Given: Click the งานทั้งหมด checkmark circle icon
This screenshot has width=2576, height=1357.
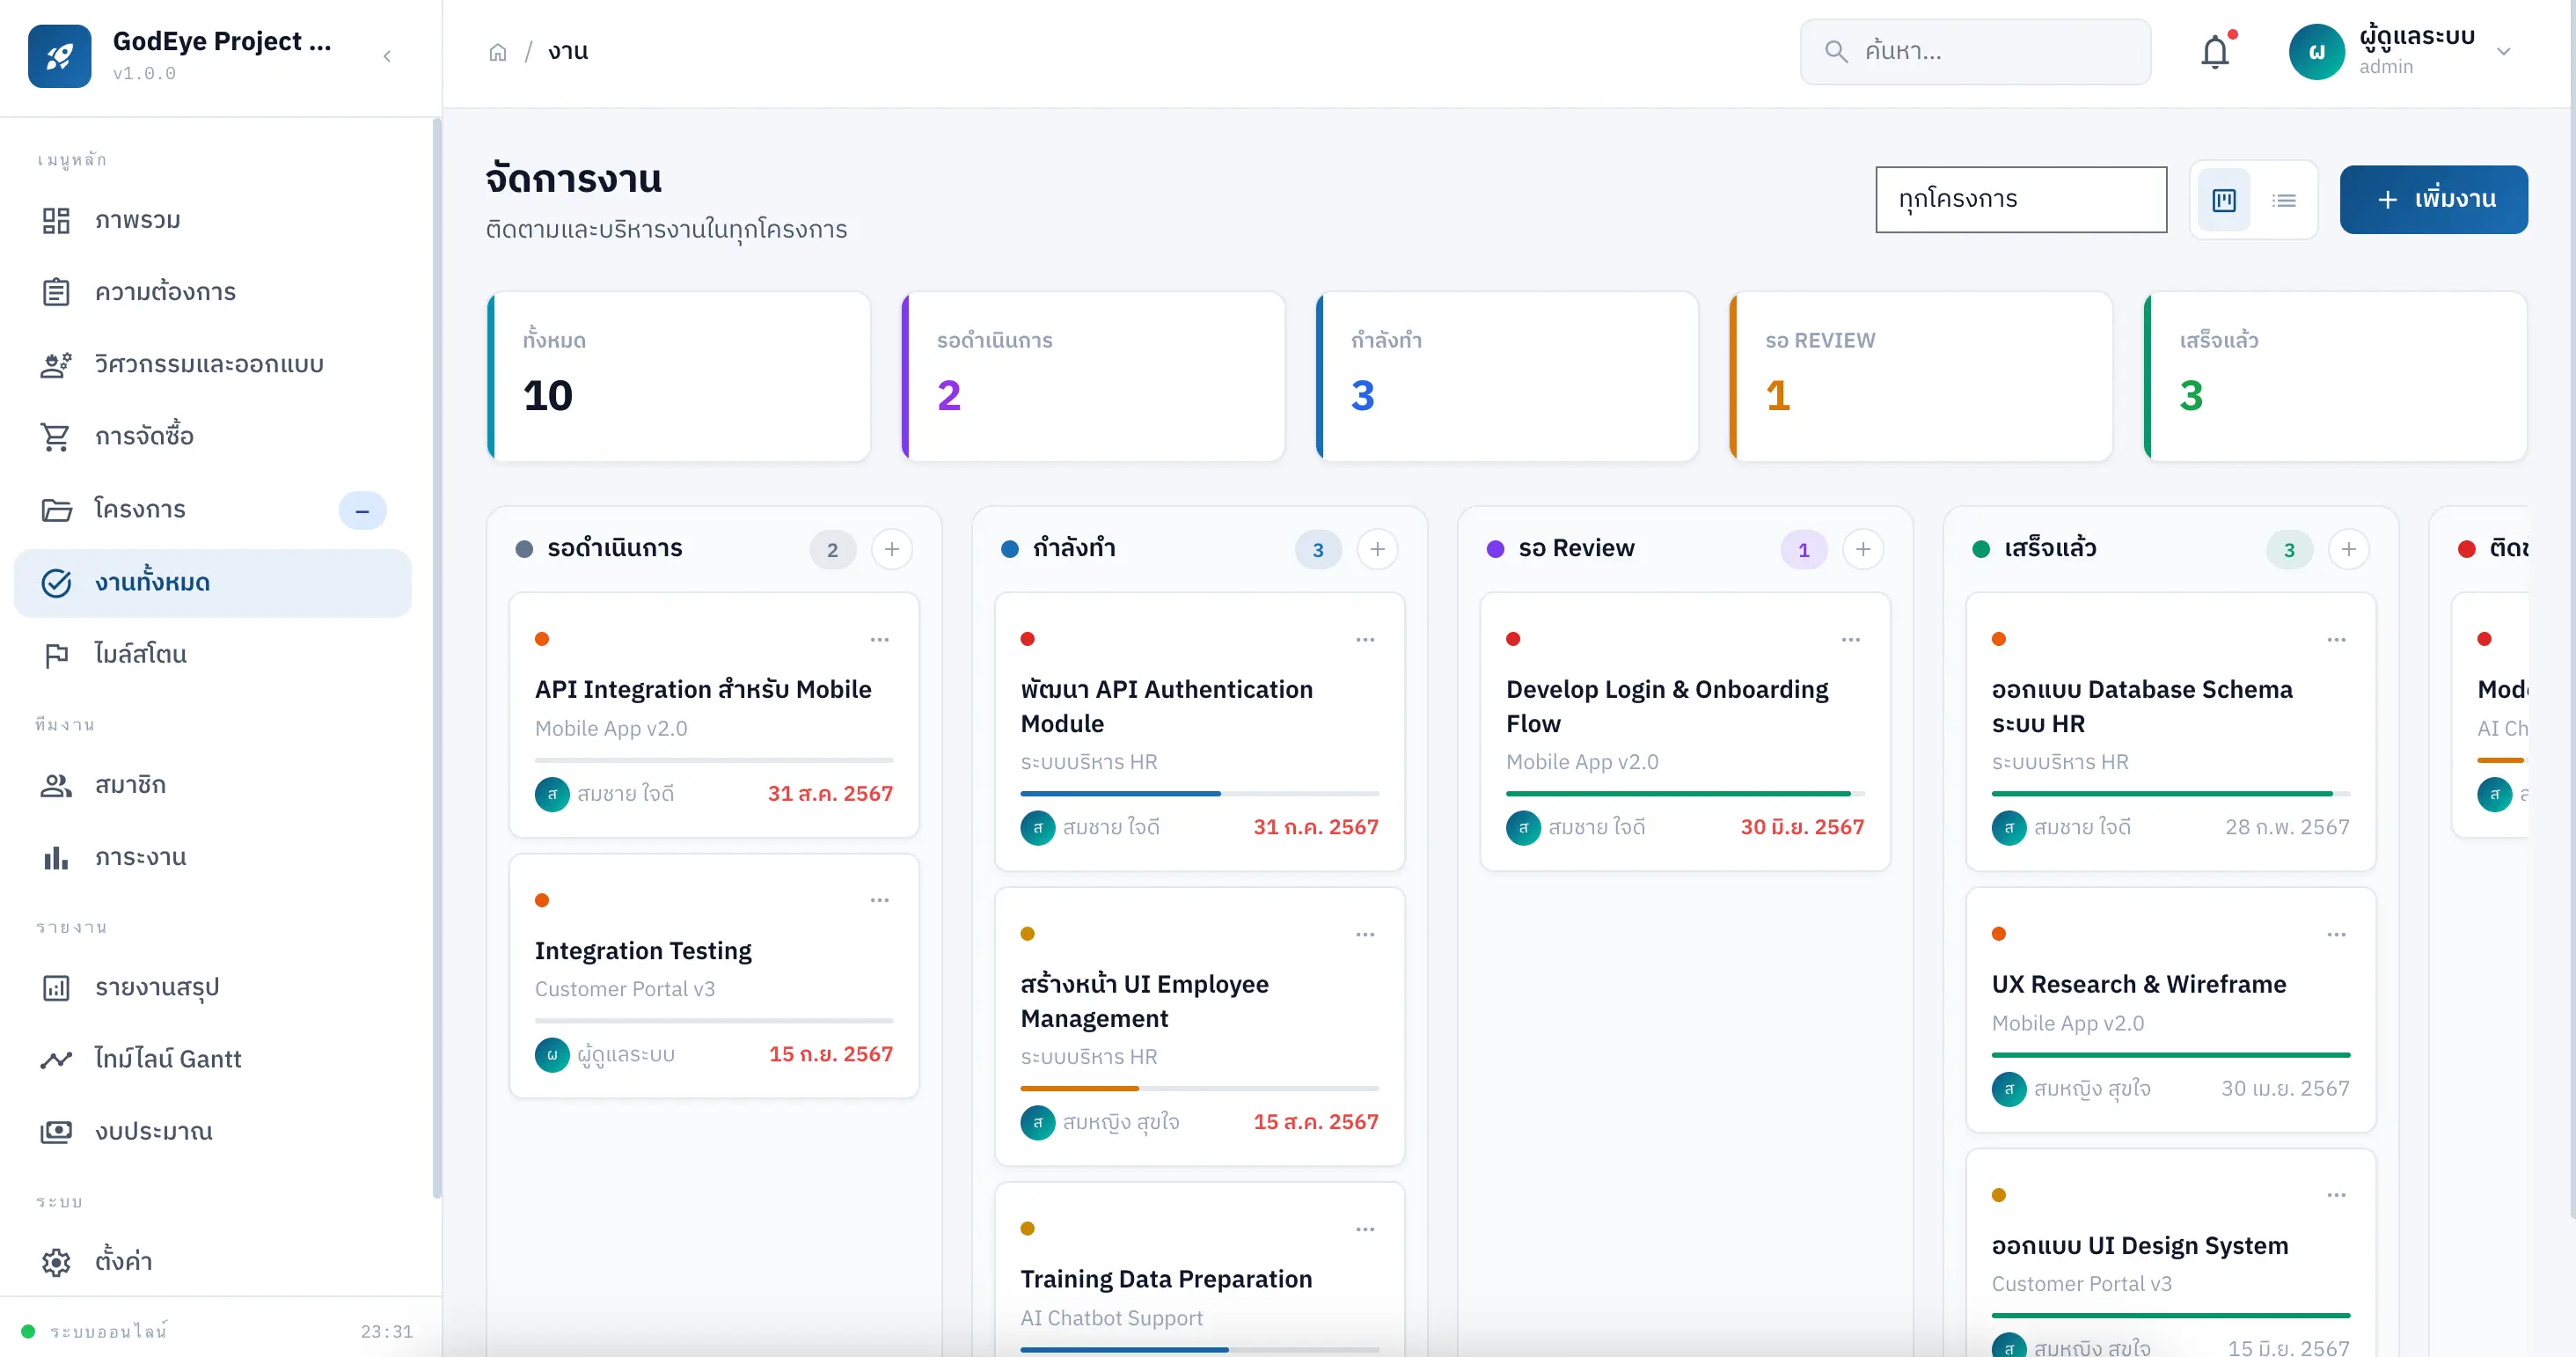Looking at the screenshot, I should [56, 583].
